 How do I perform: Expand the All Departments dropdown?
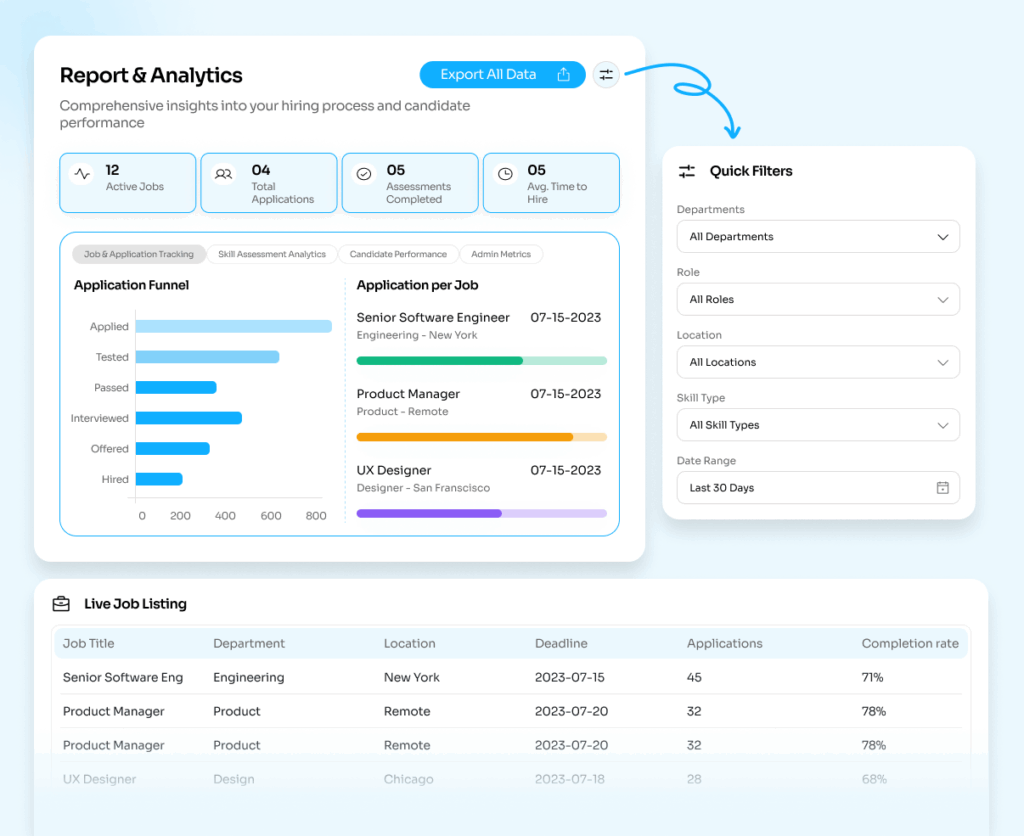818,236
